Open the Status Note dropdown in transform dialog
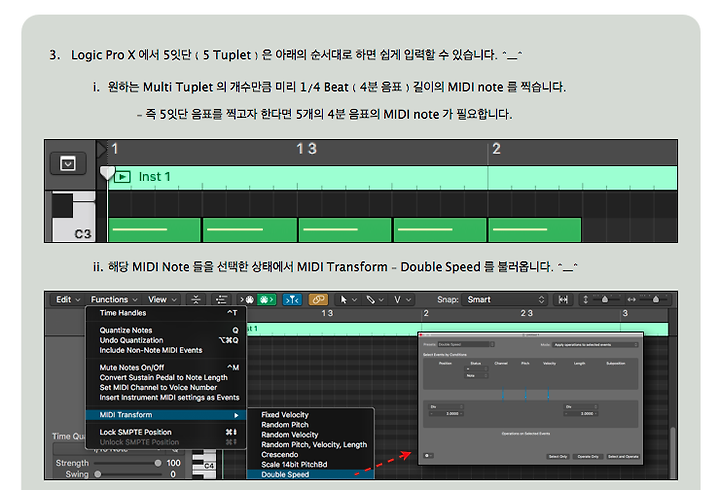Image resolution: width=720 pixels, height=490 pixels. tap(476, 376)
